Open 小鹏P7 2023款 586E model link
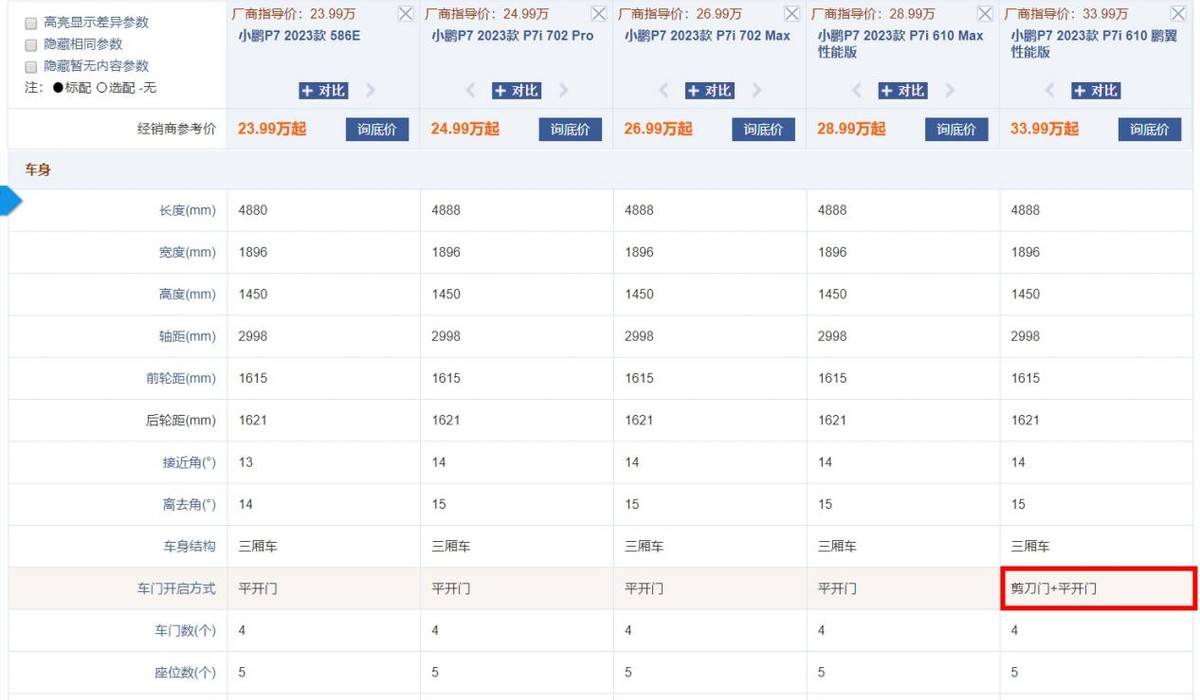The image size is (1200, 700). (x=300, y=35)
